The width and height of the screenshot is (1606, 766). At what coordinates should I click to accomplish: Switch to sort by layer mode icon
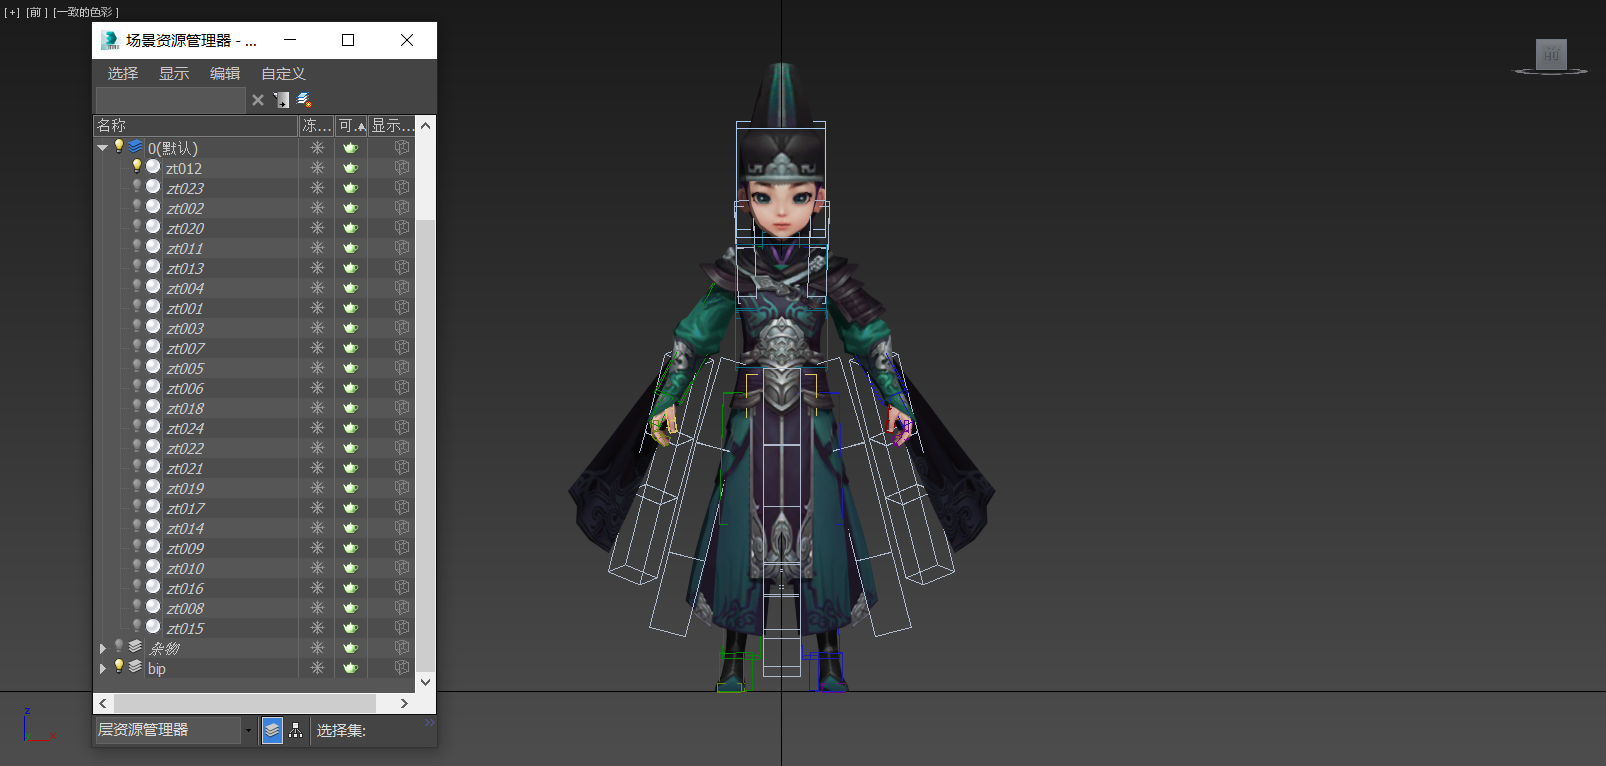[272, 731]
